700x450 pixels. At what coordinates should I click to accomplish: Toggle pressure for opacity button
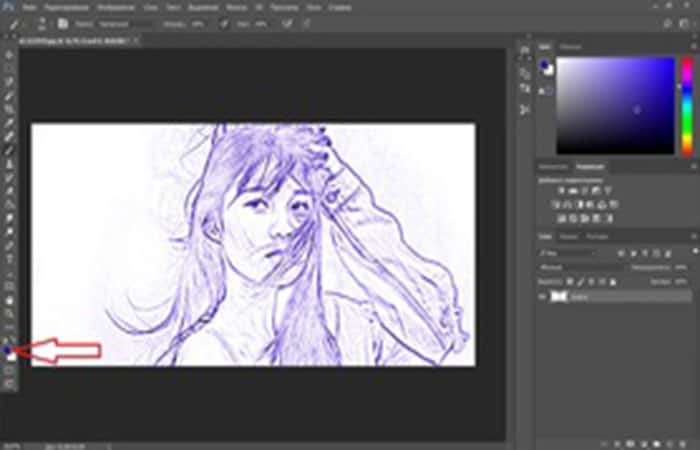(x=225, y=24)
